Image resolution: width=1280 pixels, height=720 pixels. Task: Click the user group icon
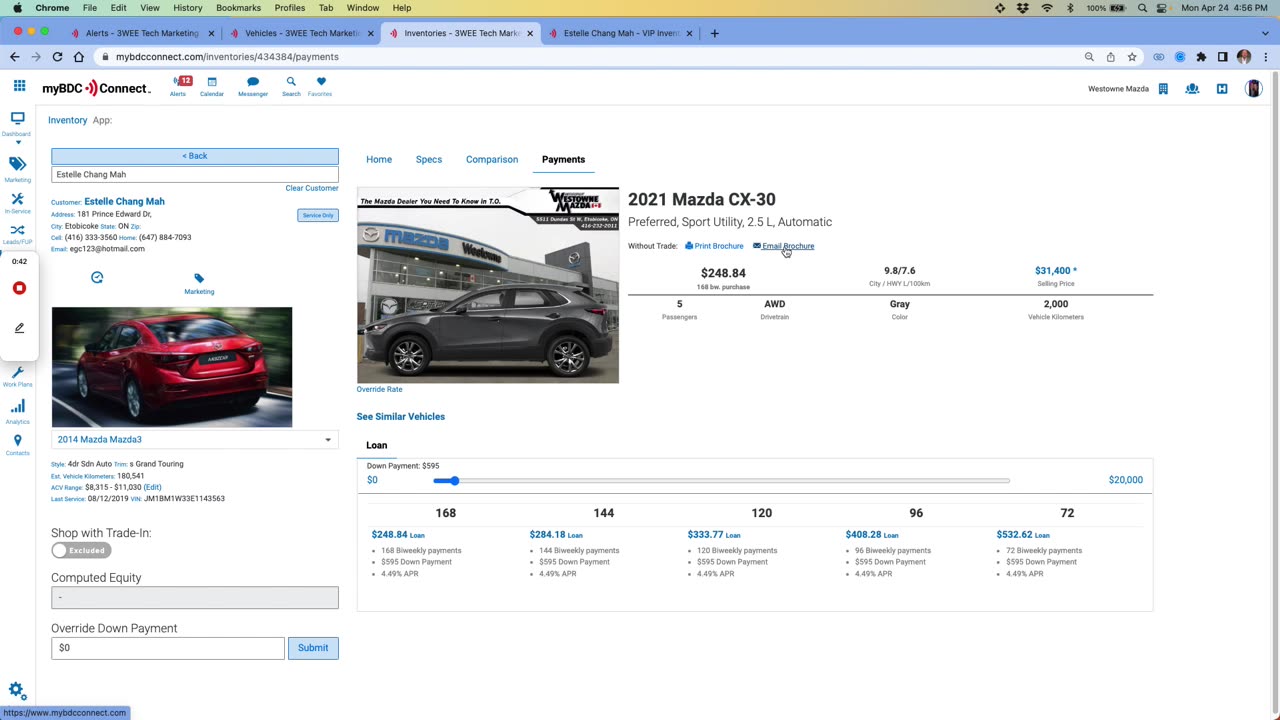coord(1192,89)
